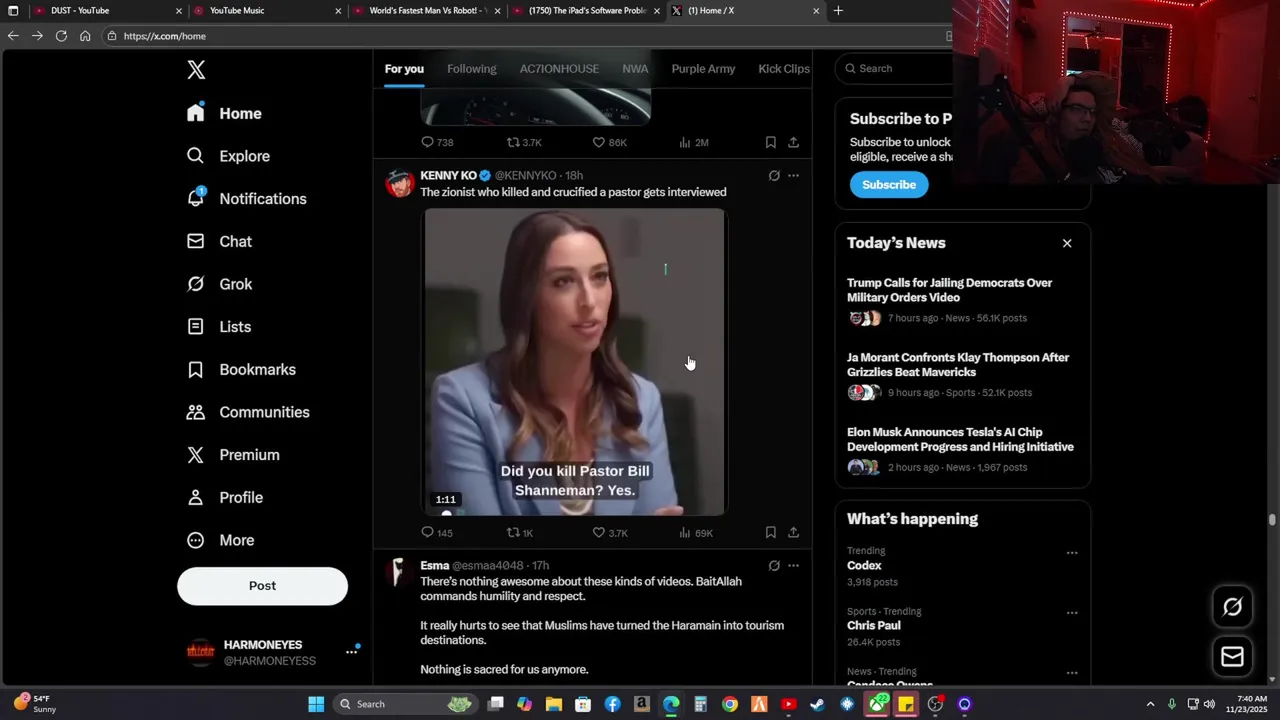Image resolution: width=1280 pixels, height=720 pixels.
Task: Bookmark the top post with 738 replies
Action: click(770, 143)
